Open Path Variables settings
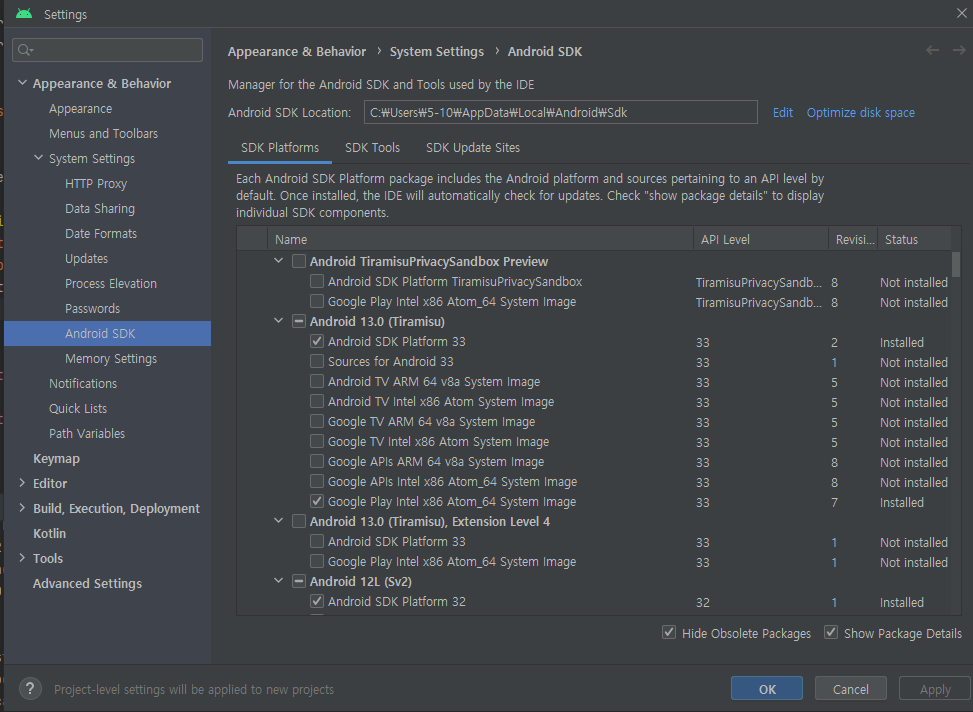 pyautogui.click(x=87, y=433)
